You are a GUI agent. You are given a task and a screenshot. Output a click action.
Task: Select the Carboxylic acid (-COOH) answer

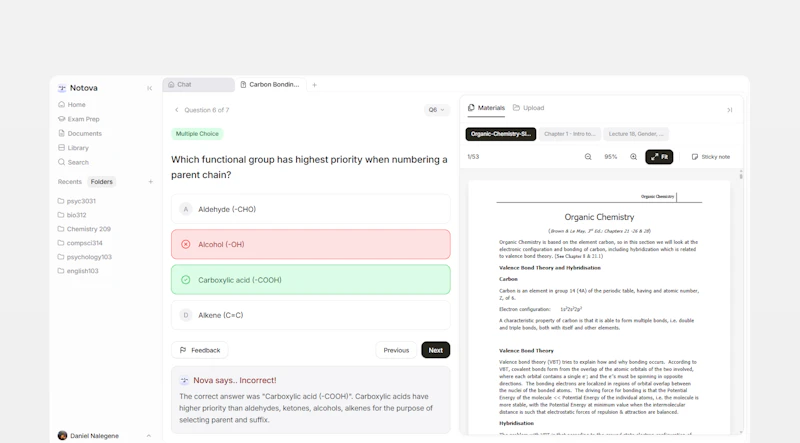[x=311, y=280]
